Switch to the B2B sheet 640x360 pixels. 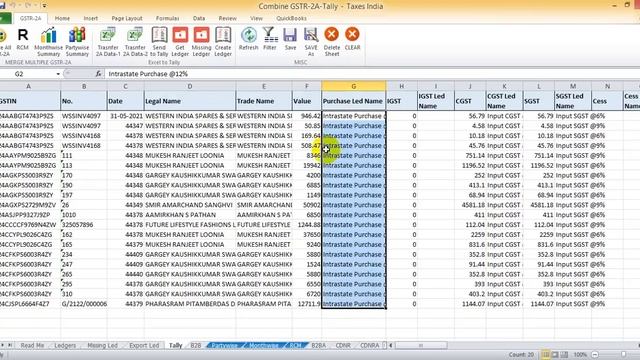[x=196, y=345]
